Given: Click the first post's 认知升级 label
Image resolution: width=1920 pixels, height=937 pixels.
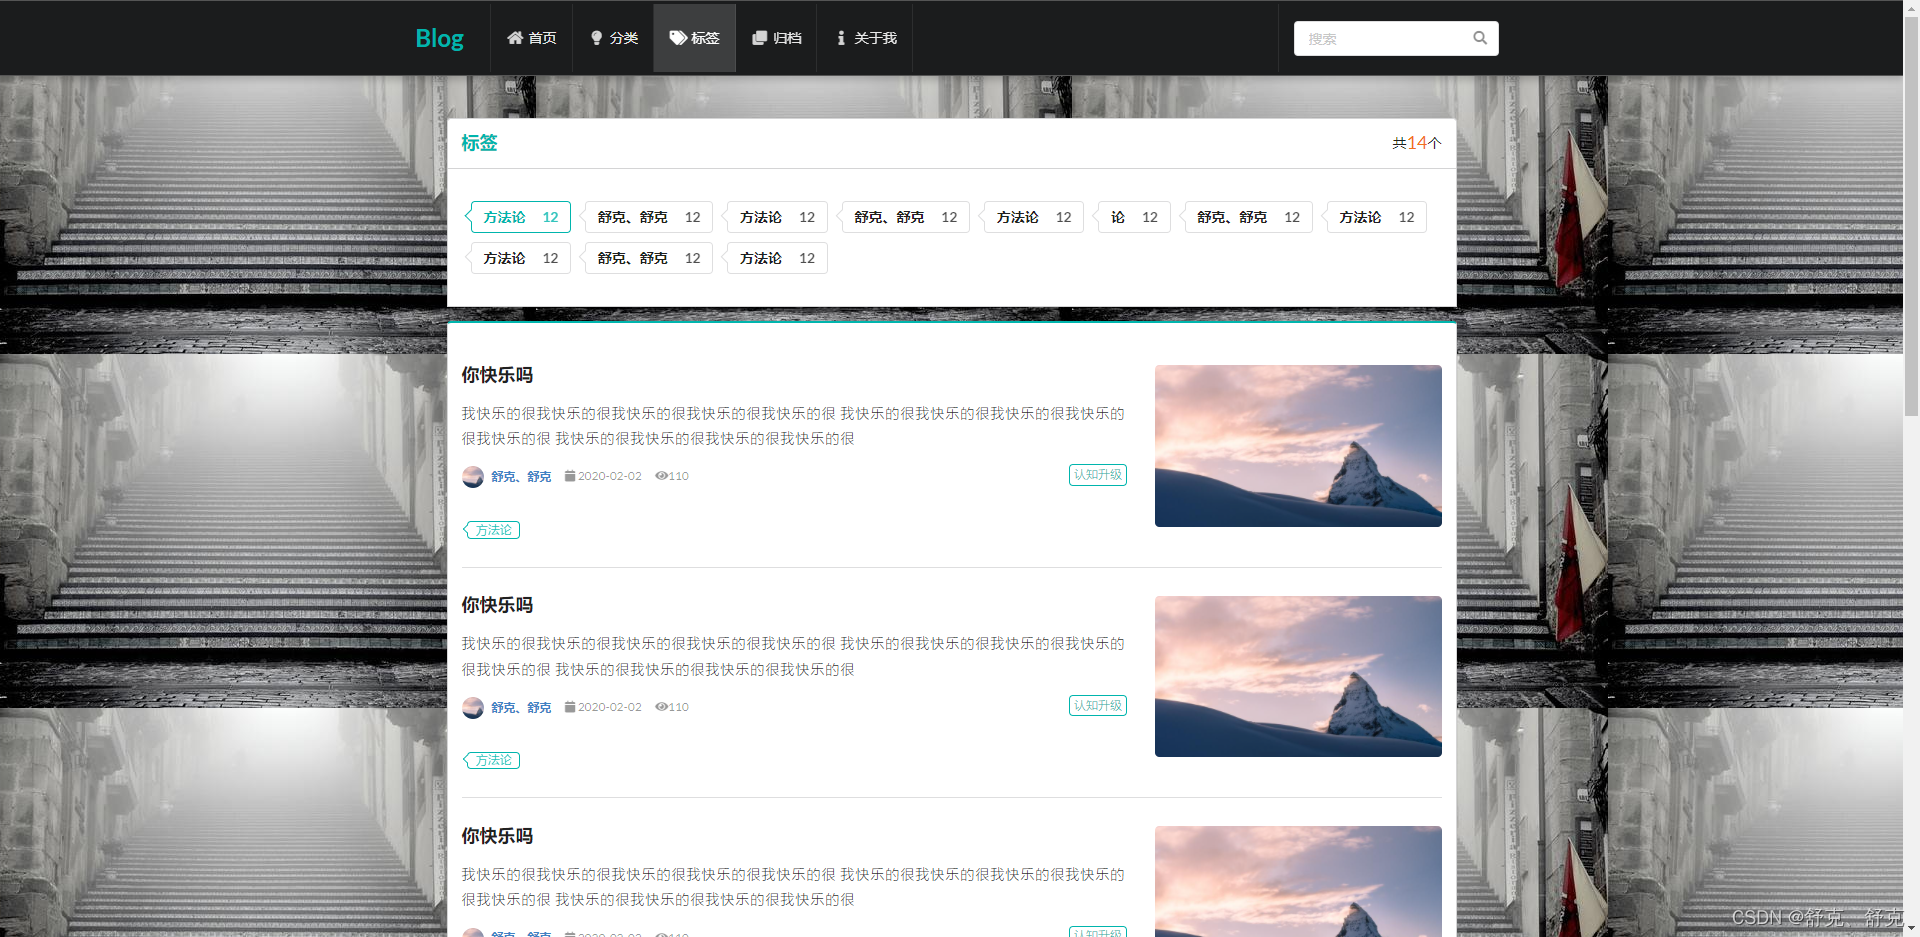Looking at the screenshot, I should pos(1098,475).
